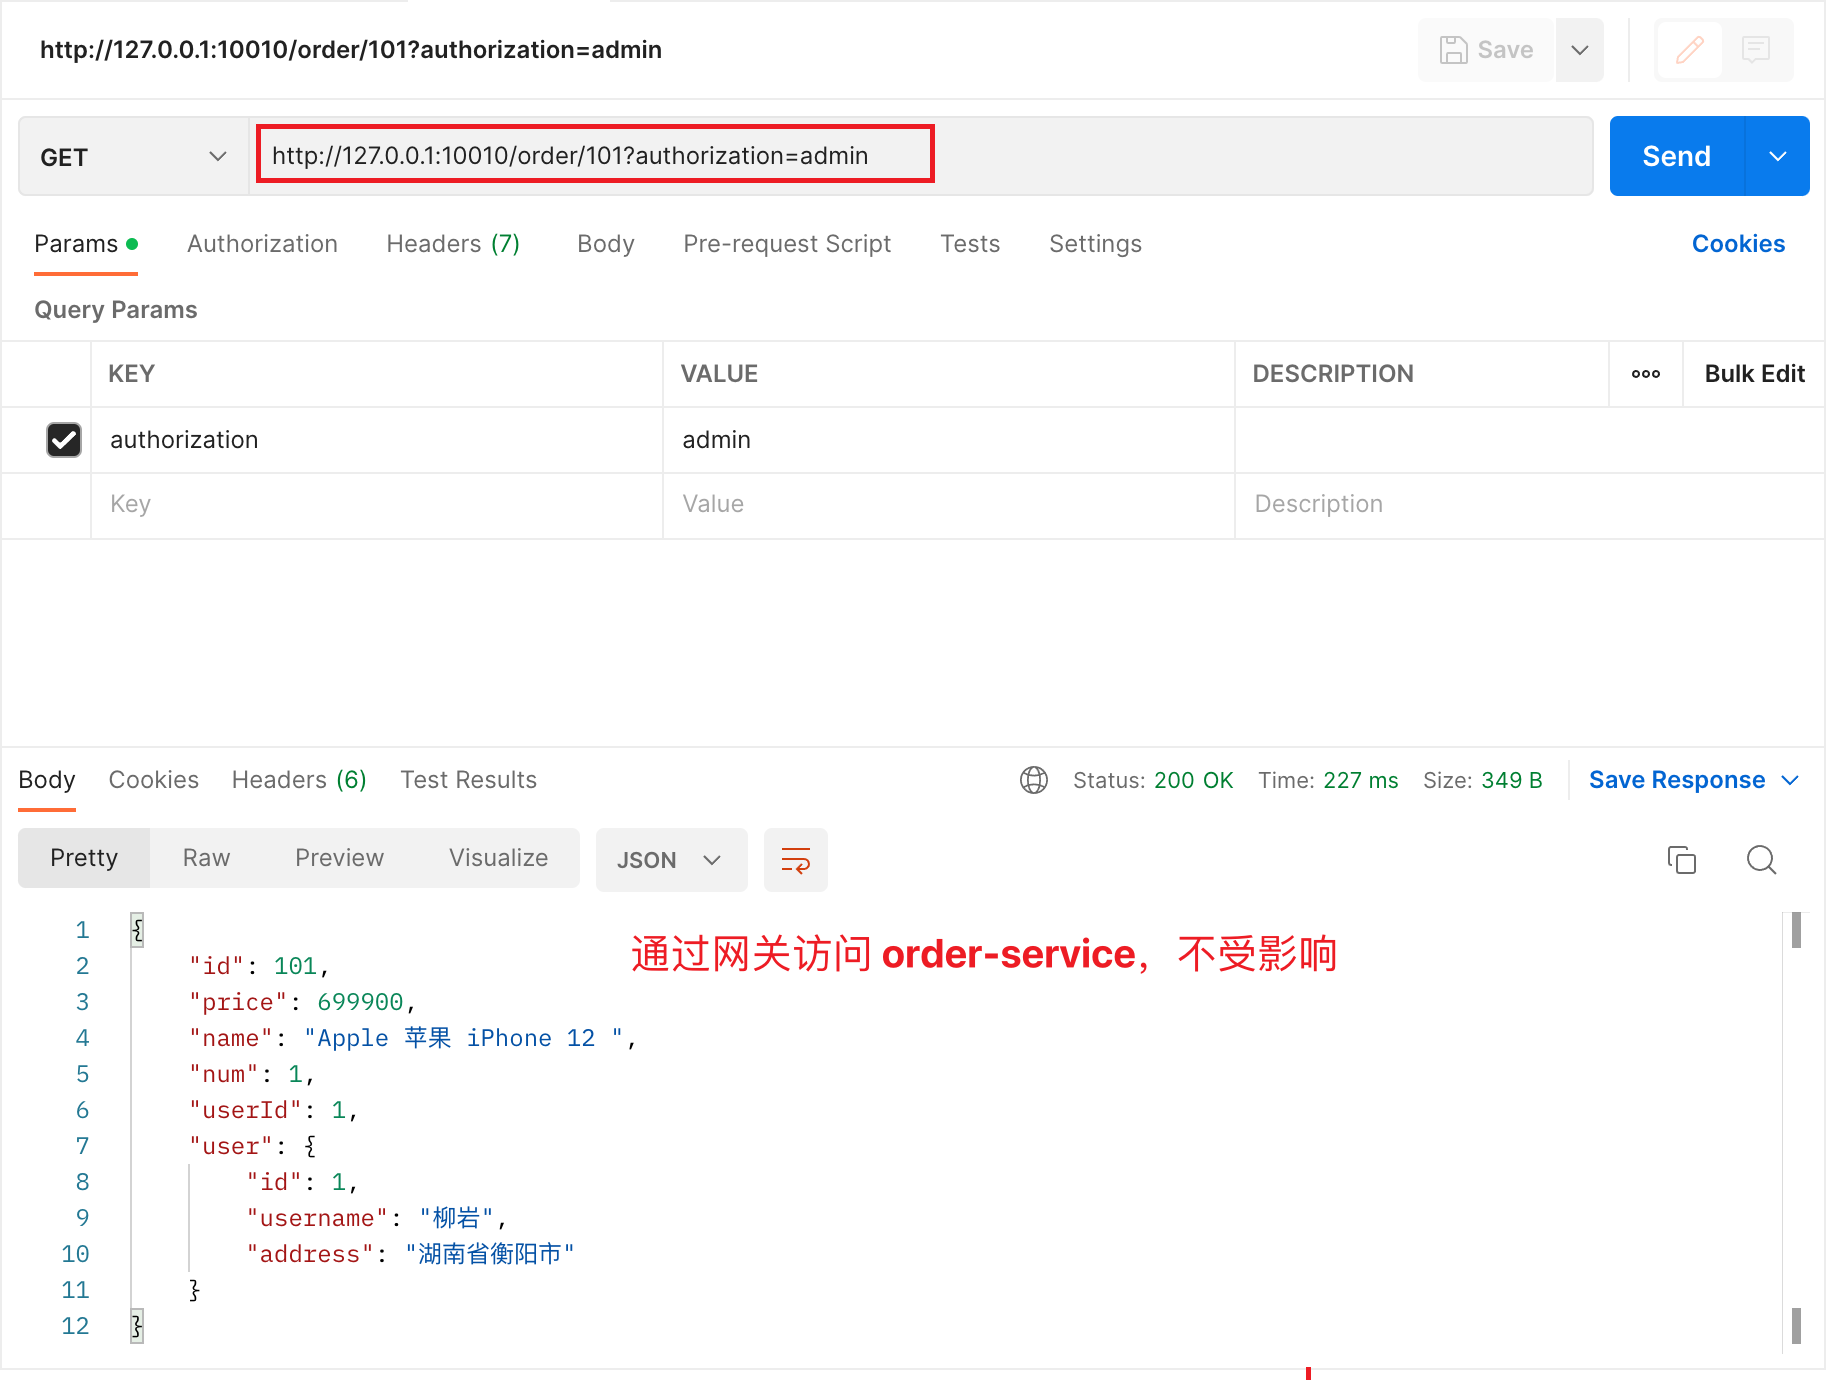Open the Send button dropdown arrow
This screenshot has height=1380, width=1826.
(1777, 156)
